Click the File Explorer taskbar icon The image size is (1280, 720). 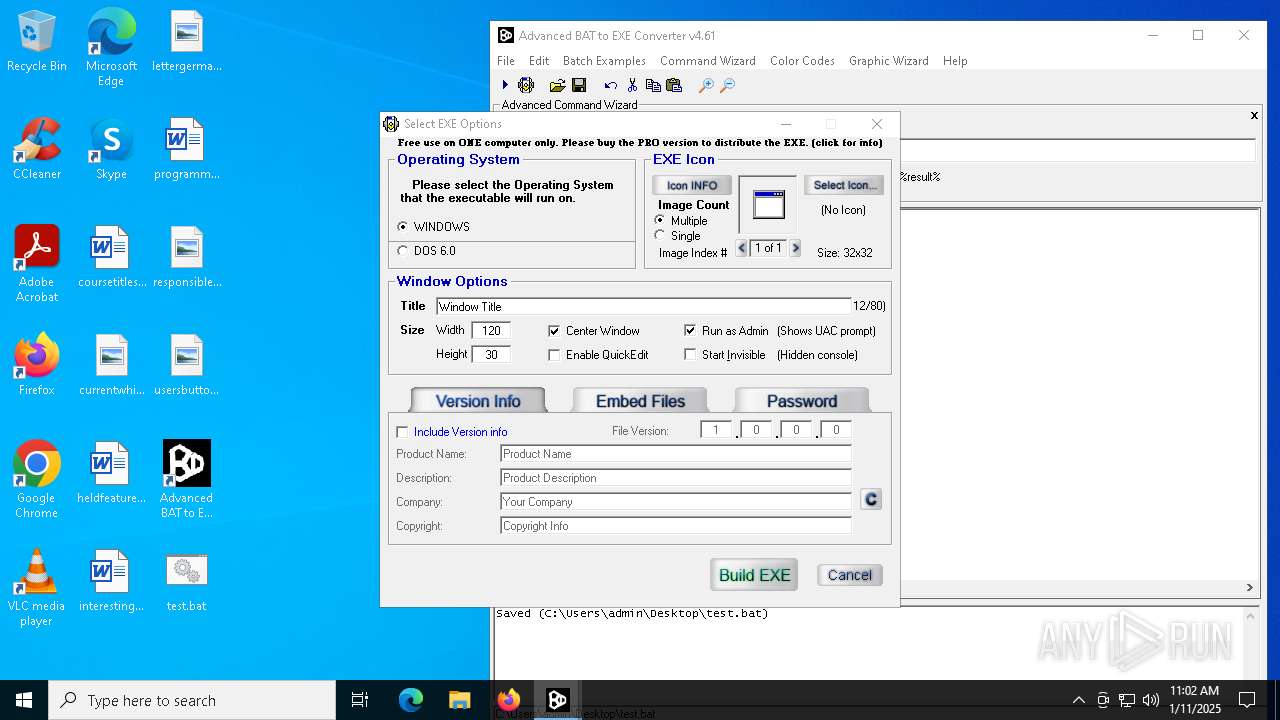point(459,700)
